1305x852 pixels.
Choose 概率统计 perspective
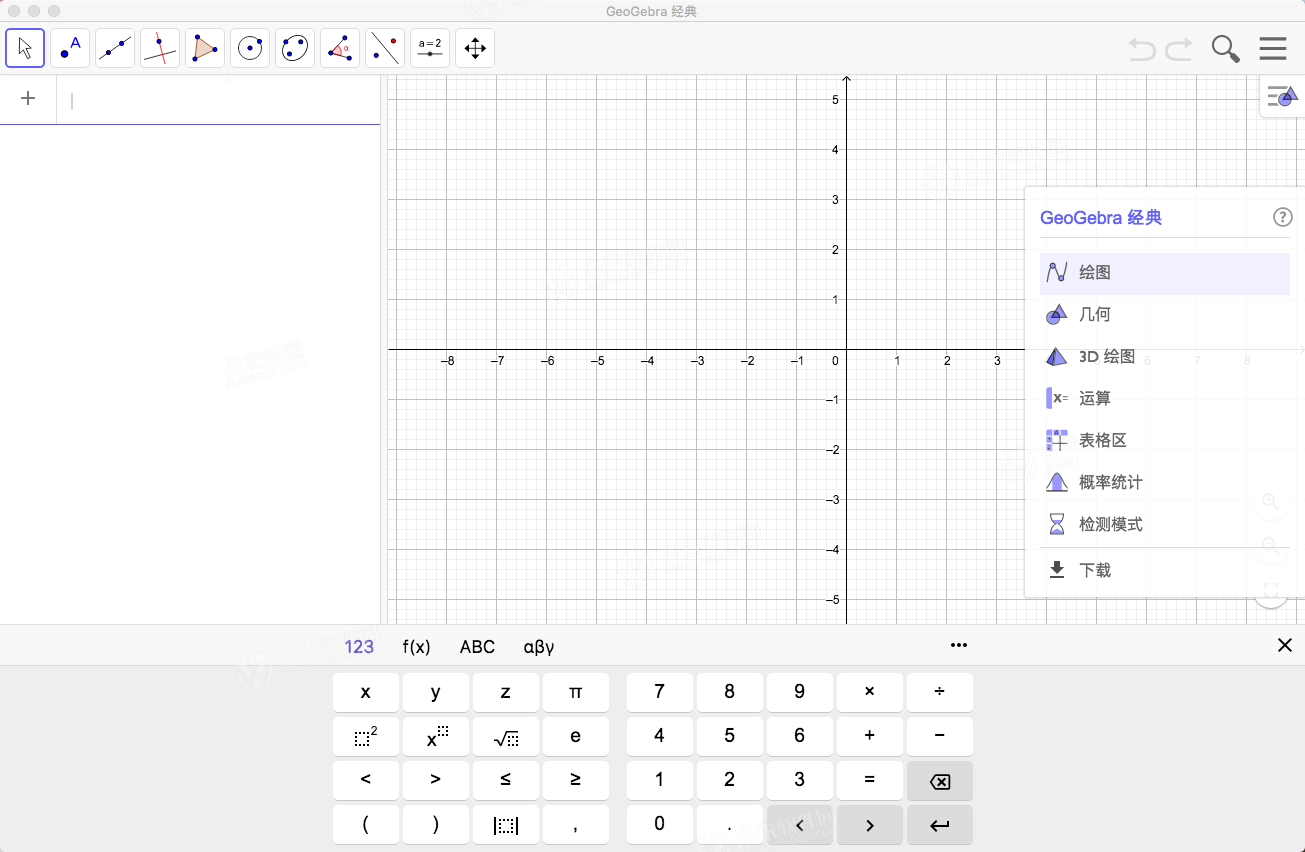click(x=1165, y=483)
